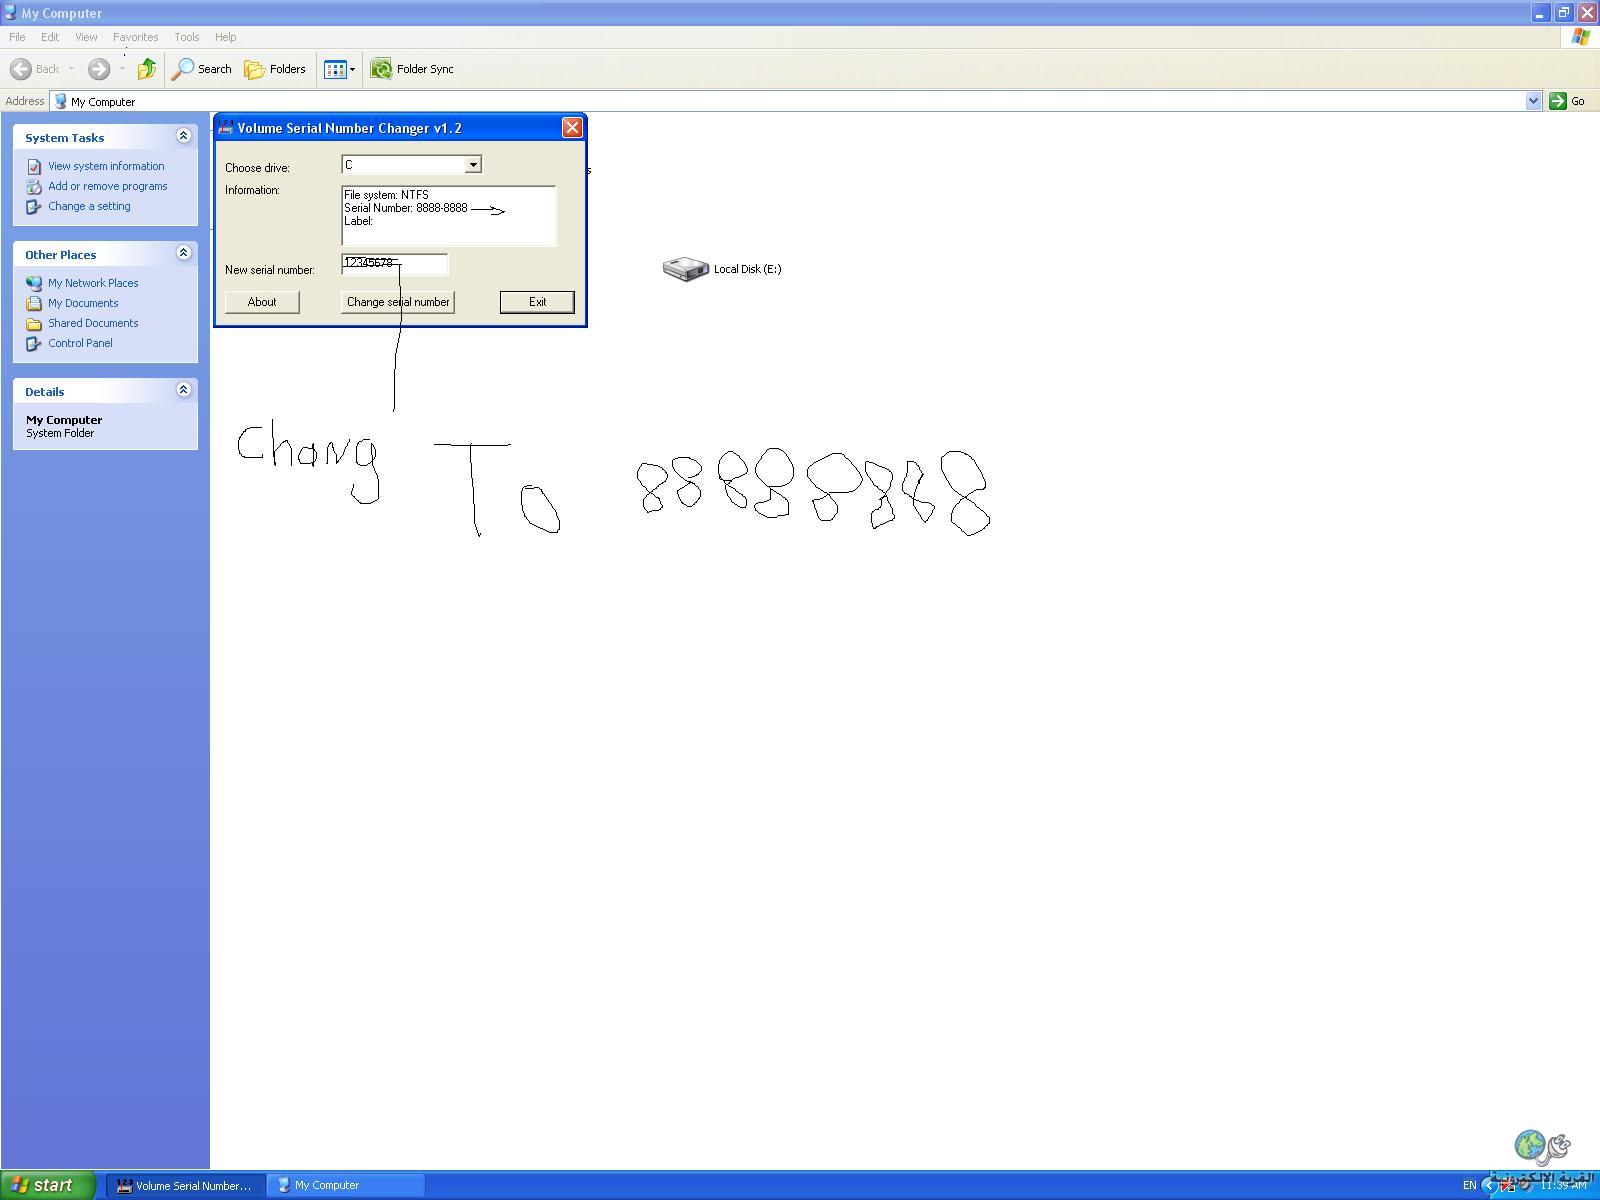Click the Information text box
Image resolution: width=1600 pixels, height=1200 pixels.
click(x=448, y=215)
